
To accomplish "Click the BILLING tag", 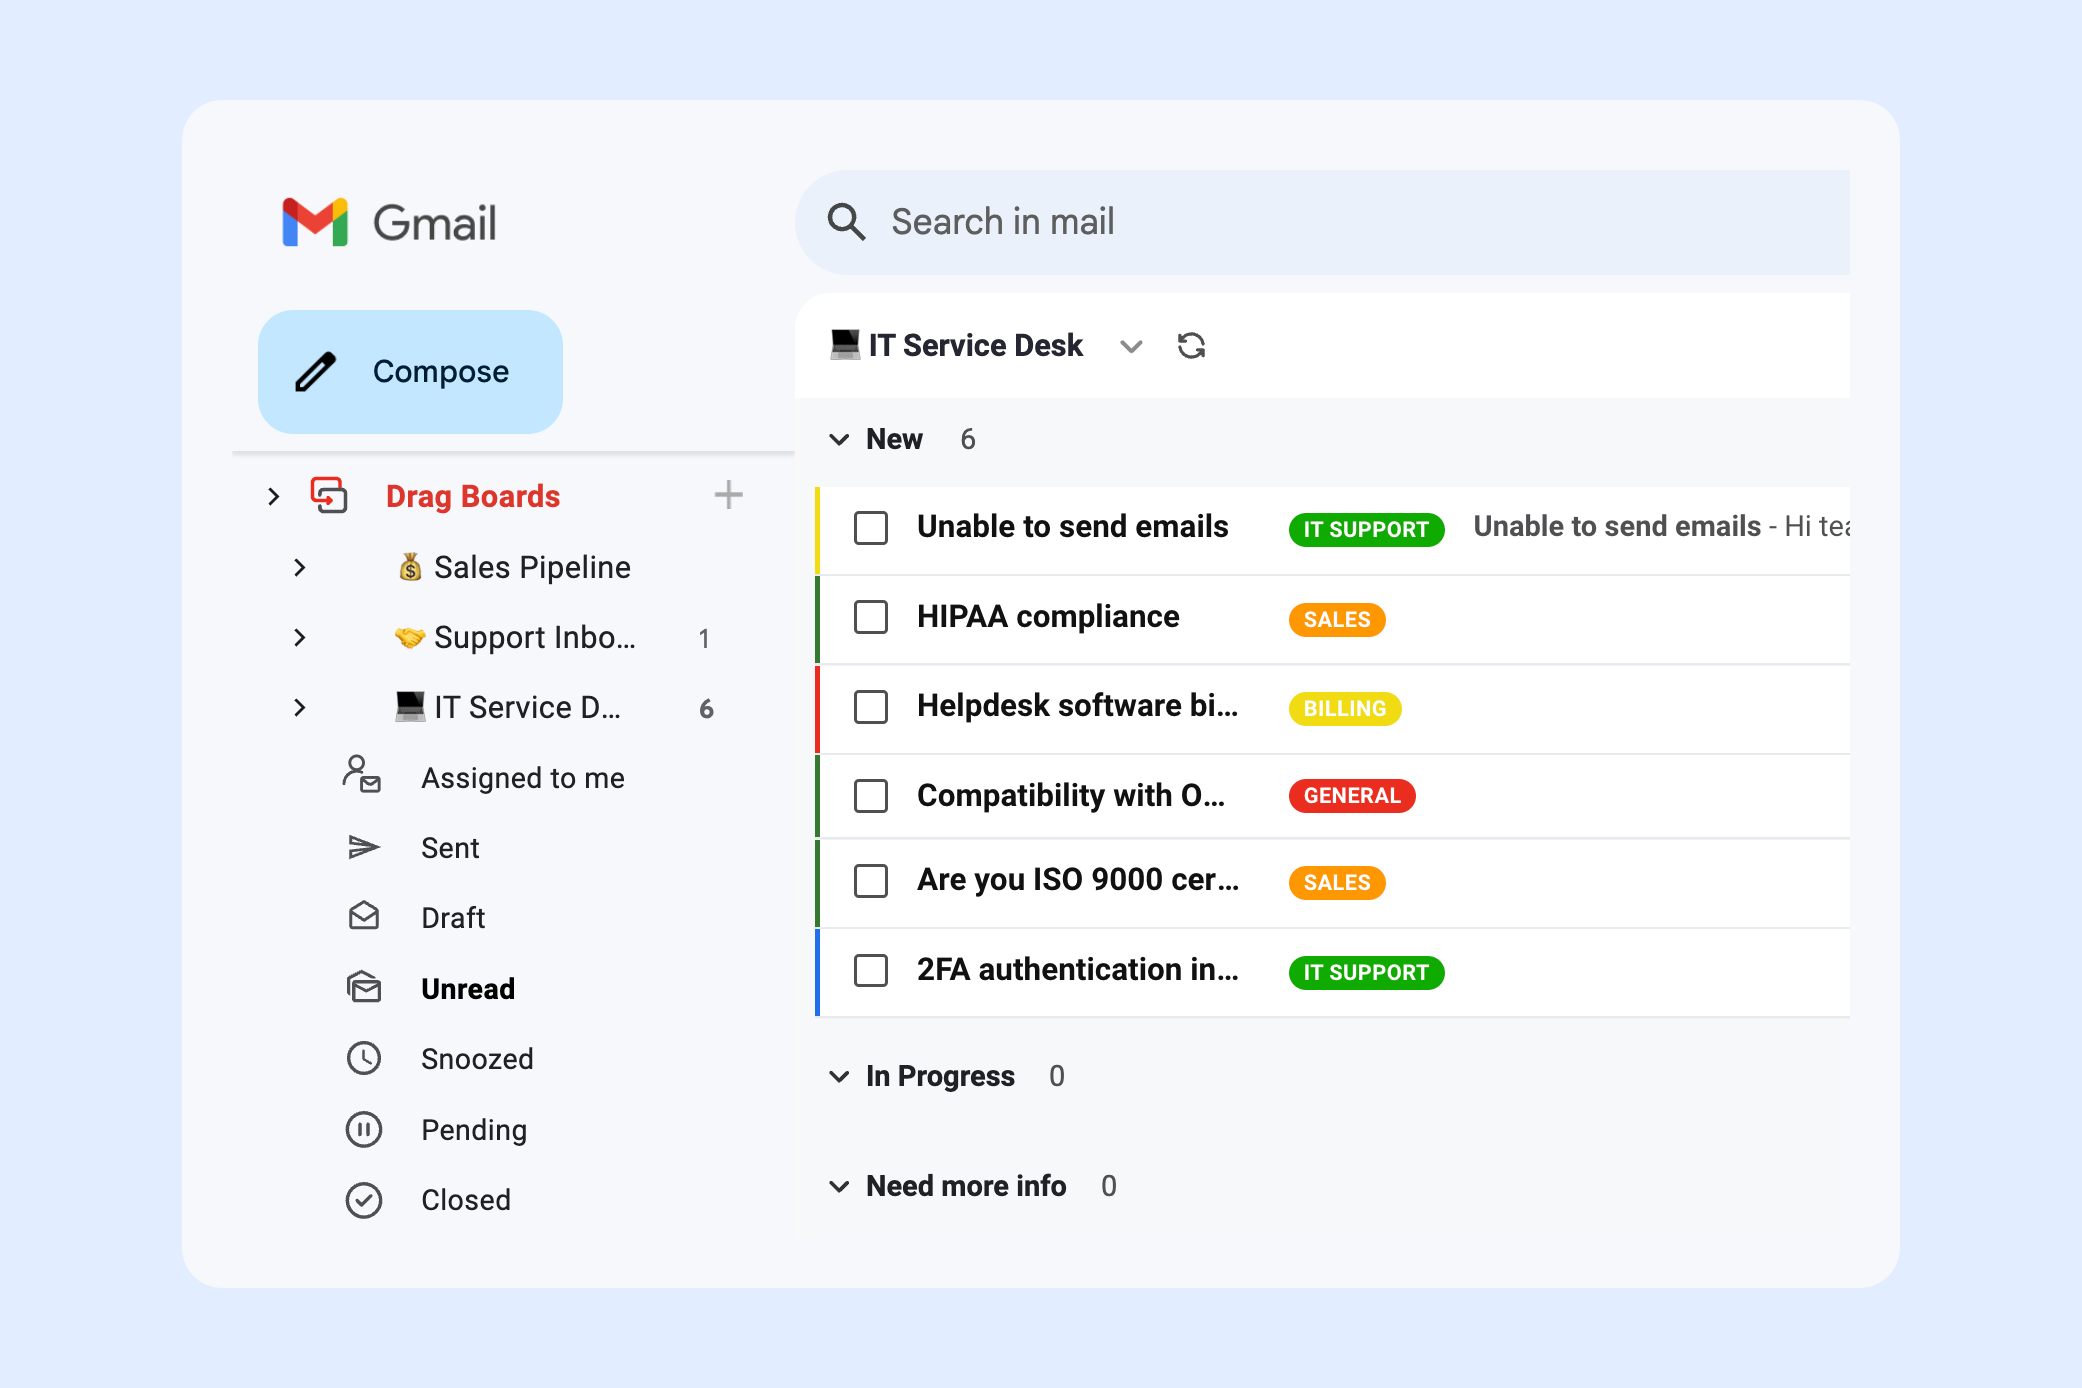I will pyautogui.click(x=1345, y=709).
